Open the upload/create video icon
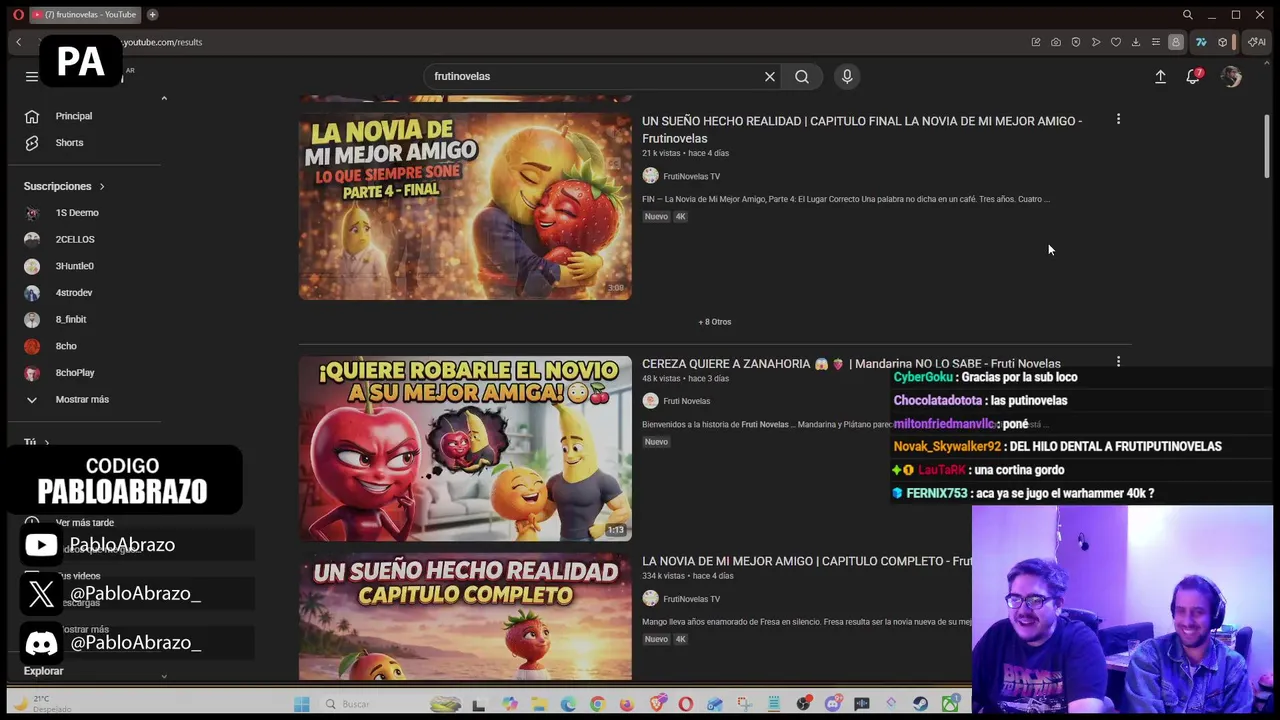Screen dimensions: 1280x720 (x=1160, y=76)
